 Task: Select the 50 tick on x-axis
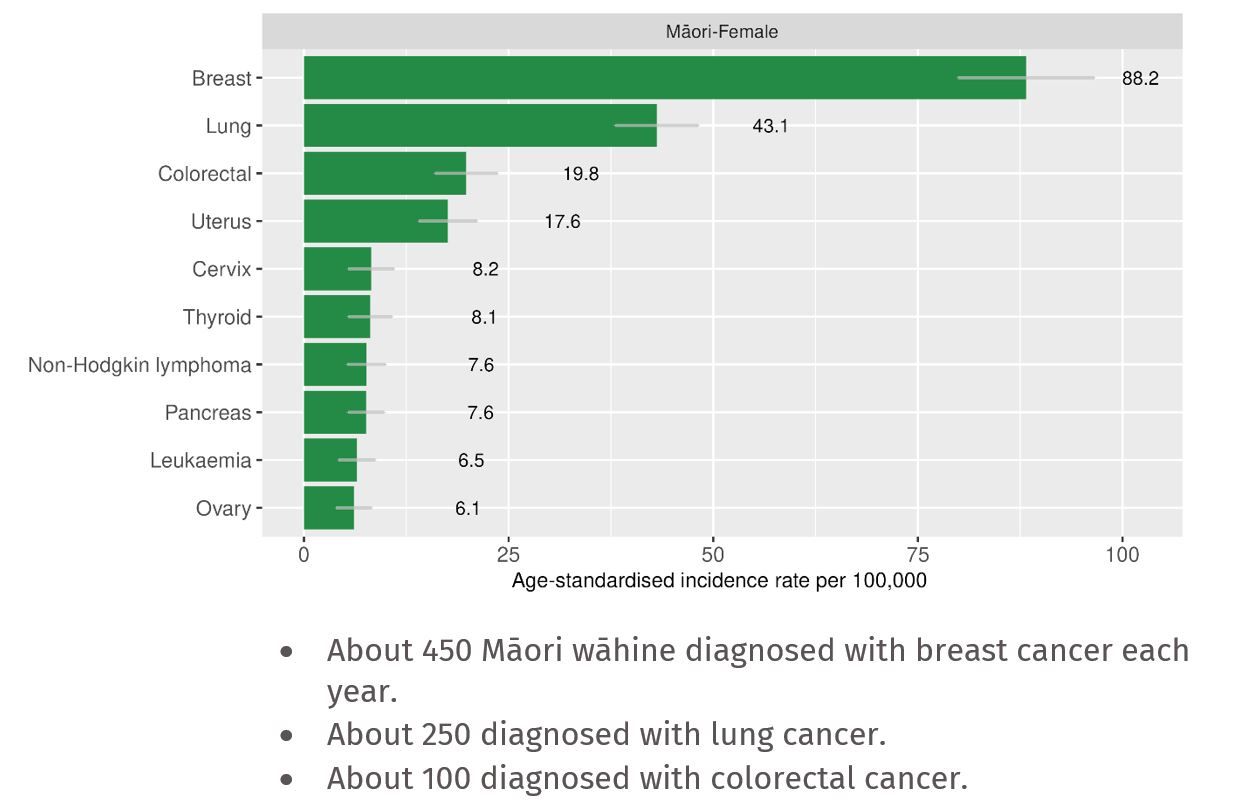[713, 555]
